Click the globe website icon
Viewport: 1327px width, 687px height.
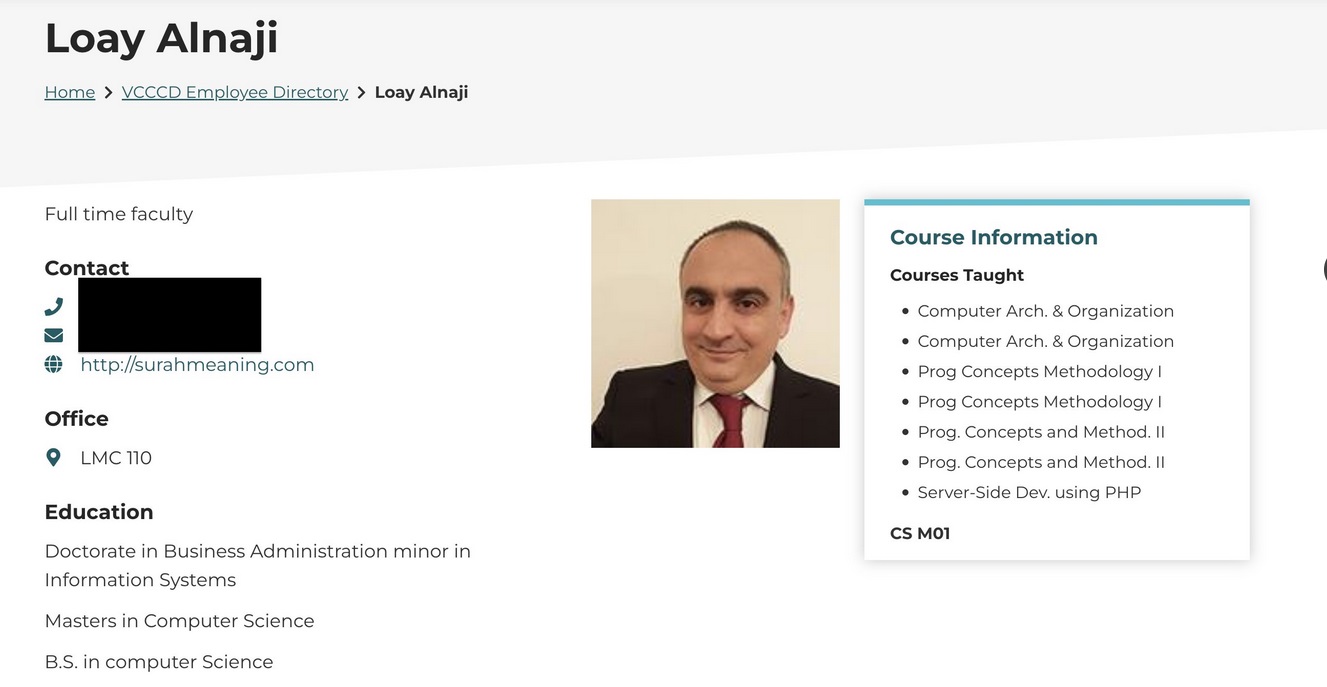(53, 364)
